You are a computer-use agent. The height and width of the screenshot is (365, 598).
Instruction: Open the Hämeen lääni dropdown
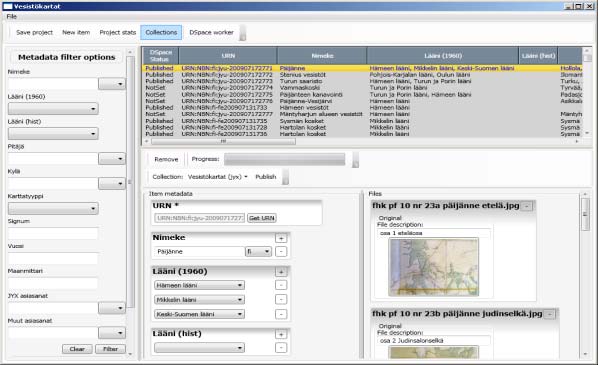199,285
